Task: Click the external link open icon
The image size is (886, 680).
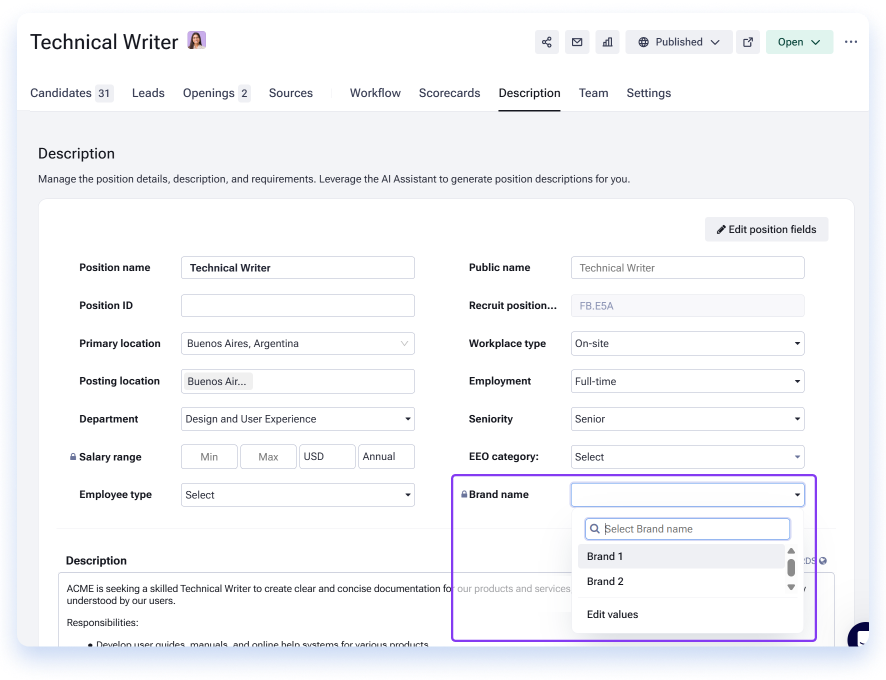Action: point(748,42)
